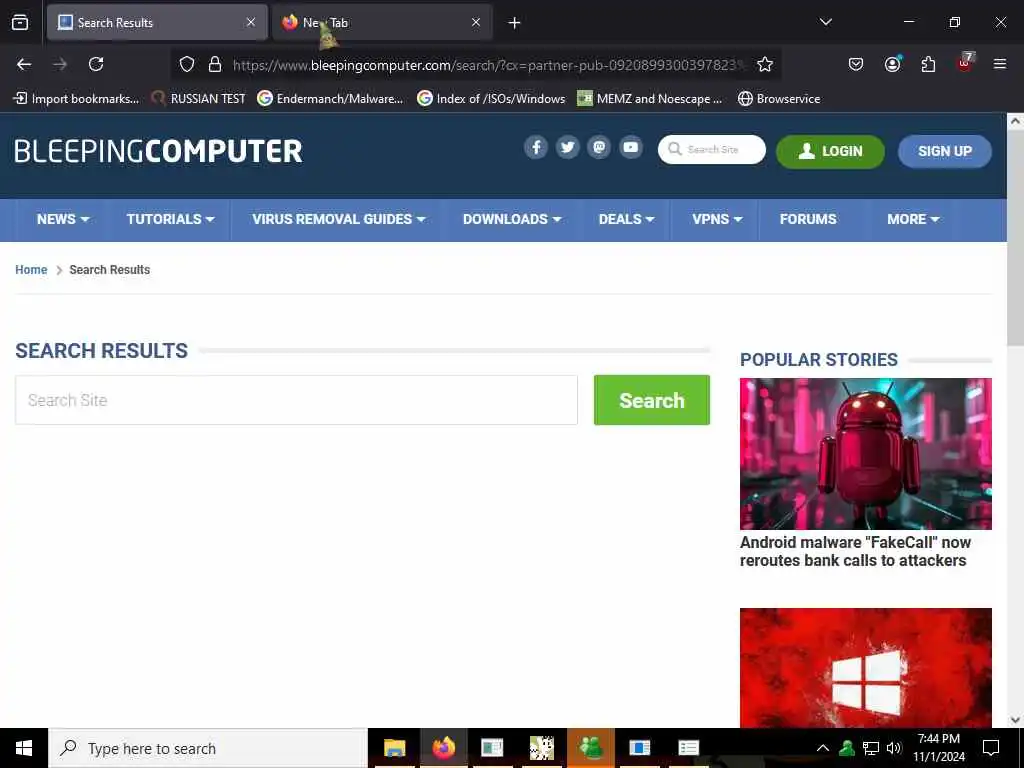Expand the NEWS menu
The height and width of the screenshot is (768, 1024).
click(63, 219)
